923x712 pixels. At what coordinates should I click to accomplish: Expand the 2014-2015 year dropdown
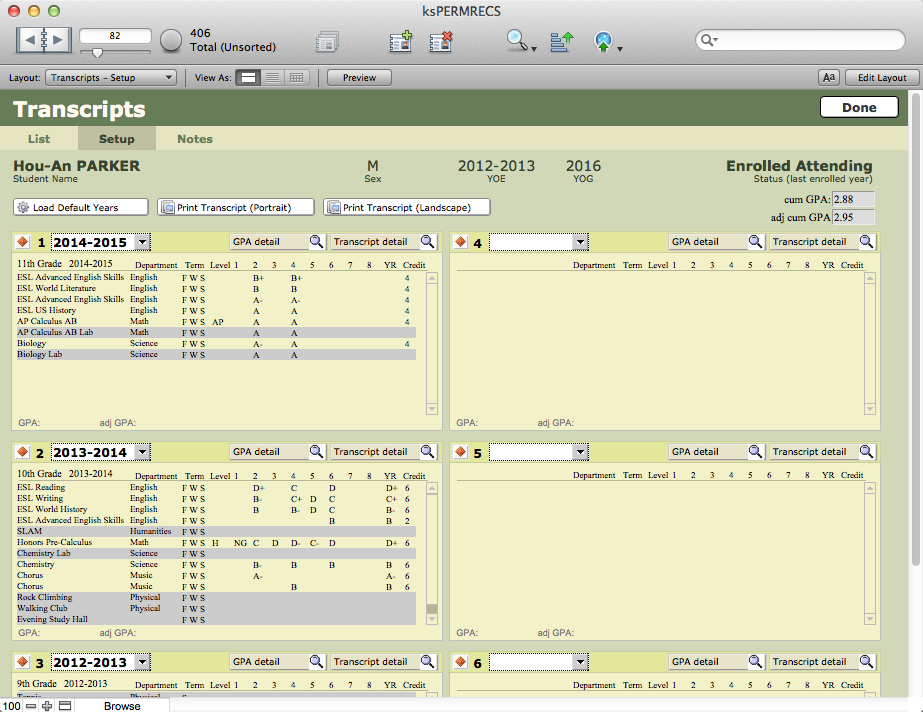142,242
